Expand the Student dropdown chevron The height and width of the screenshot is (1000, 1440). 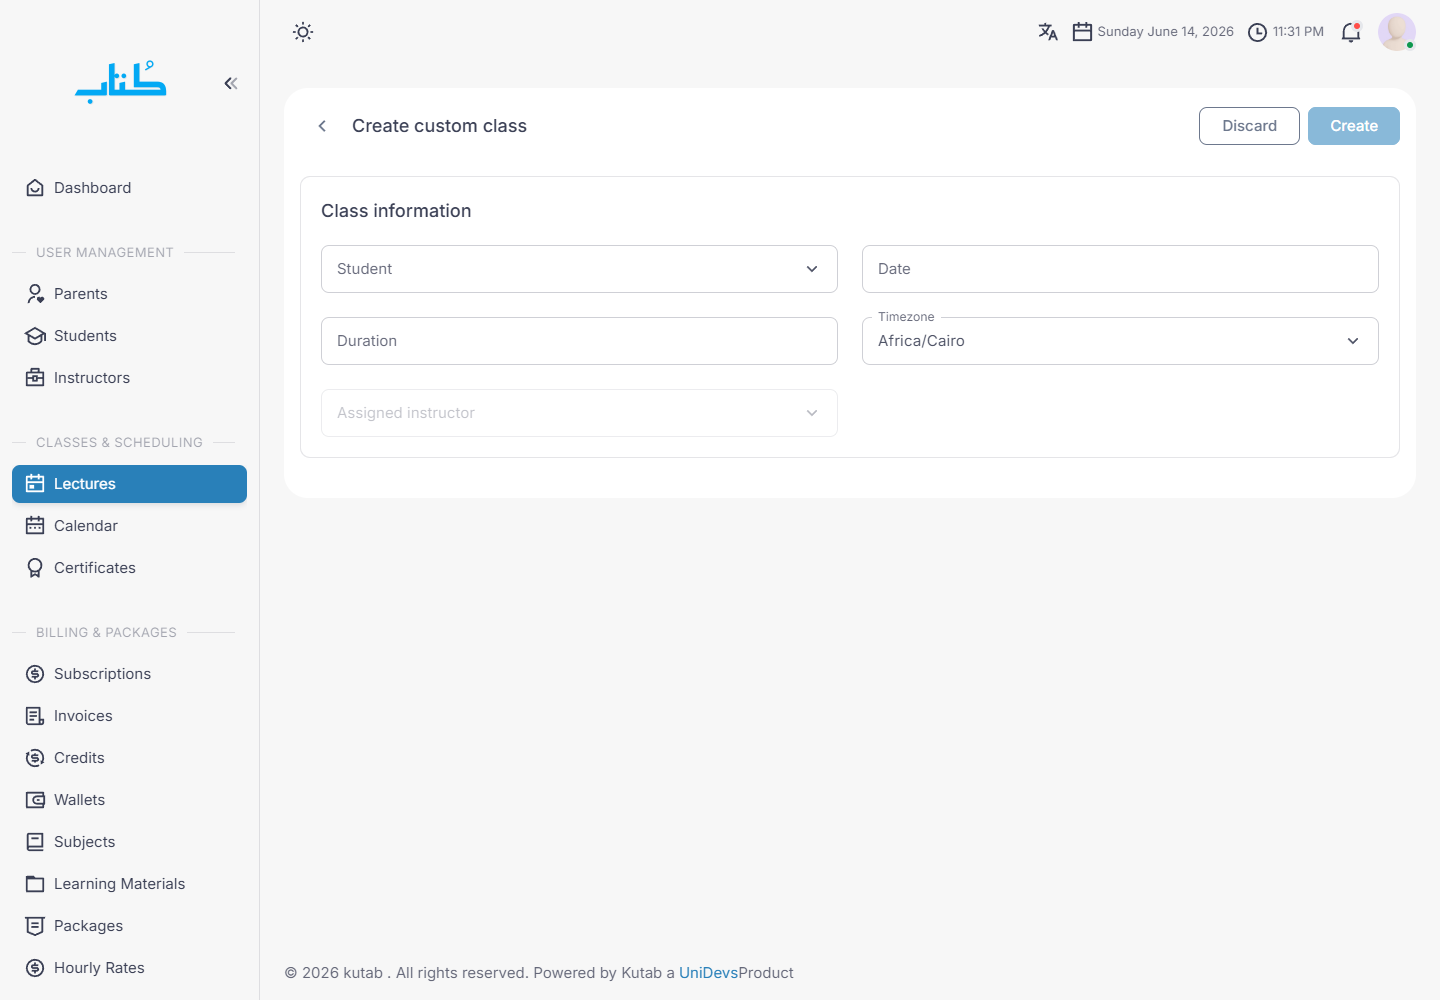(x=812, y=269)
